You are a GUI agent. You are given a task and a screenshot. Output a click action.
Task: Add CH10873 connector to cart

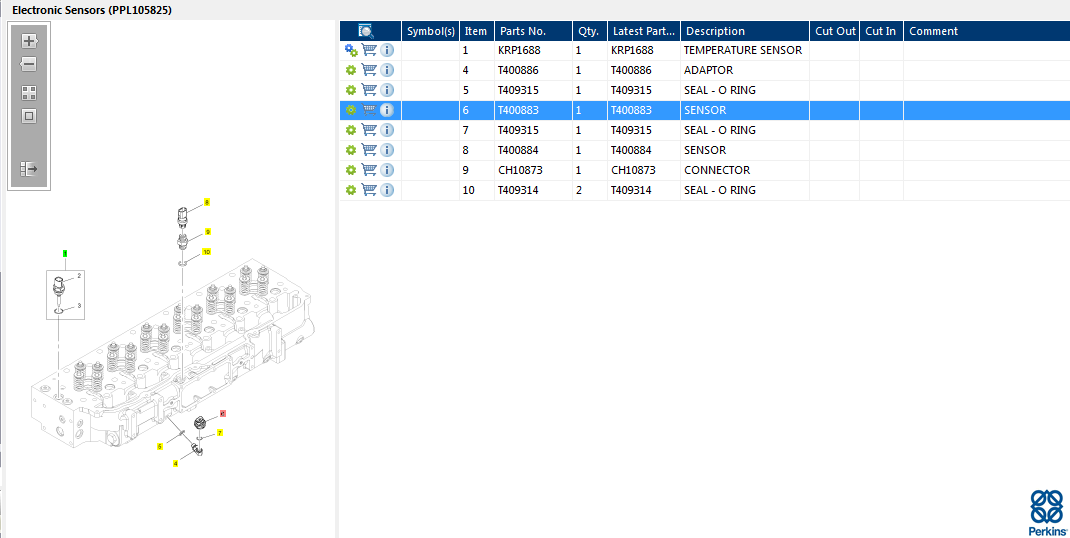pos(369,169)
